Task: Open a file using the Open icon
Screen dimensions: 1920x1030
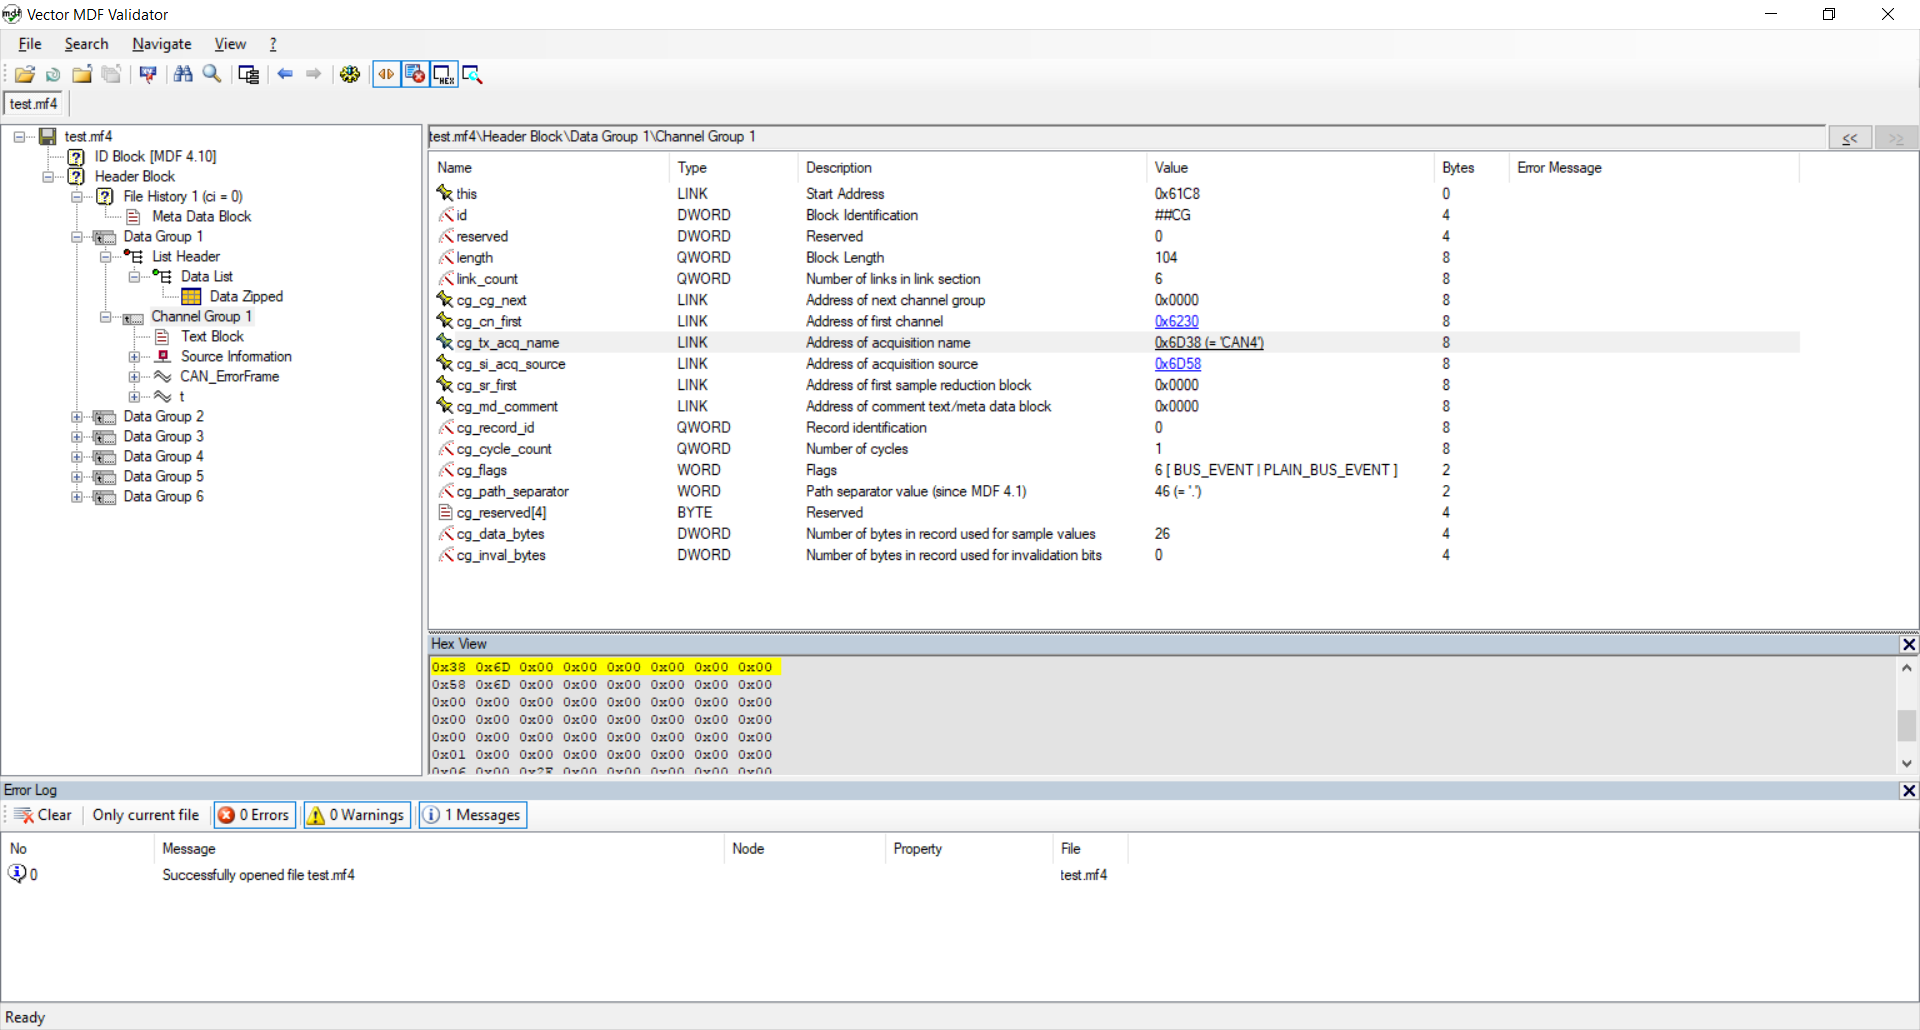Action: tap(25, 74)
